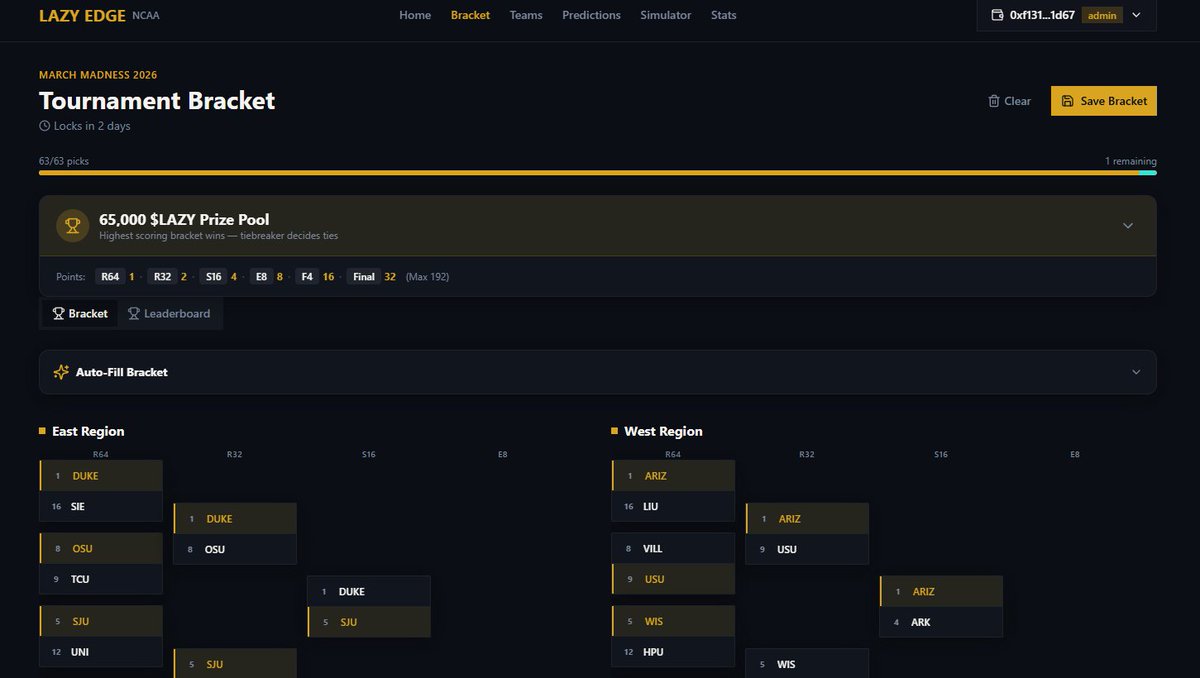This screenshot has height=678, width=1200.
Task: Go to the Bracket nav item
Action: coord(470,15)
